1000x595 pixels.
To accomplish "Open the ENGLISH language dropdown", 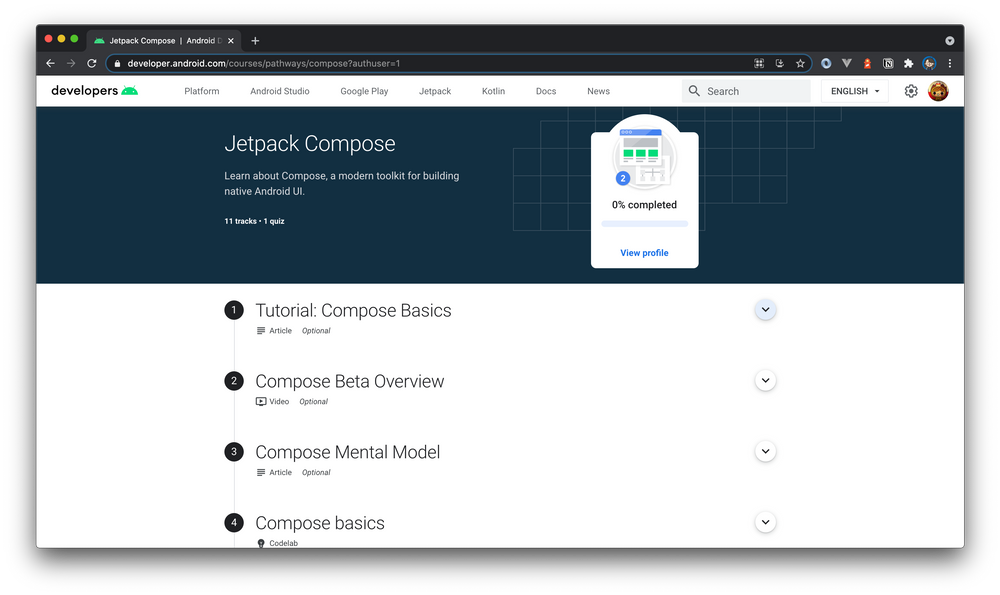I will 853,91.
